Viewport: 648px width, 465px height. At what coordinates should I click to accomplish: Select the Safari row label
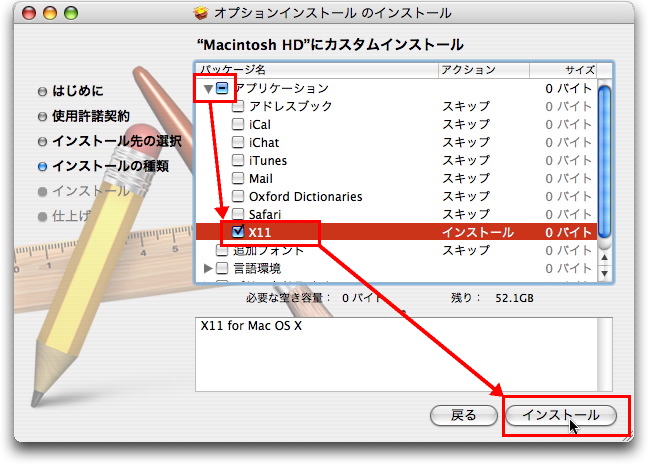[x=264, y=215]
